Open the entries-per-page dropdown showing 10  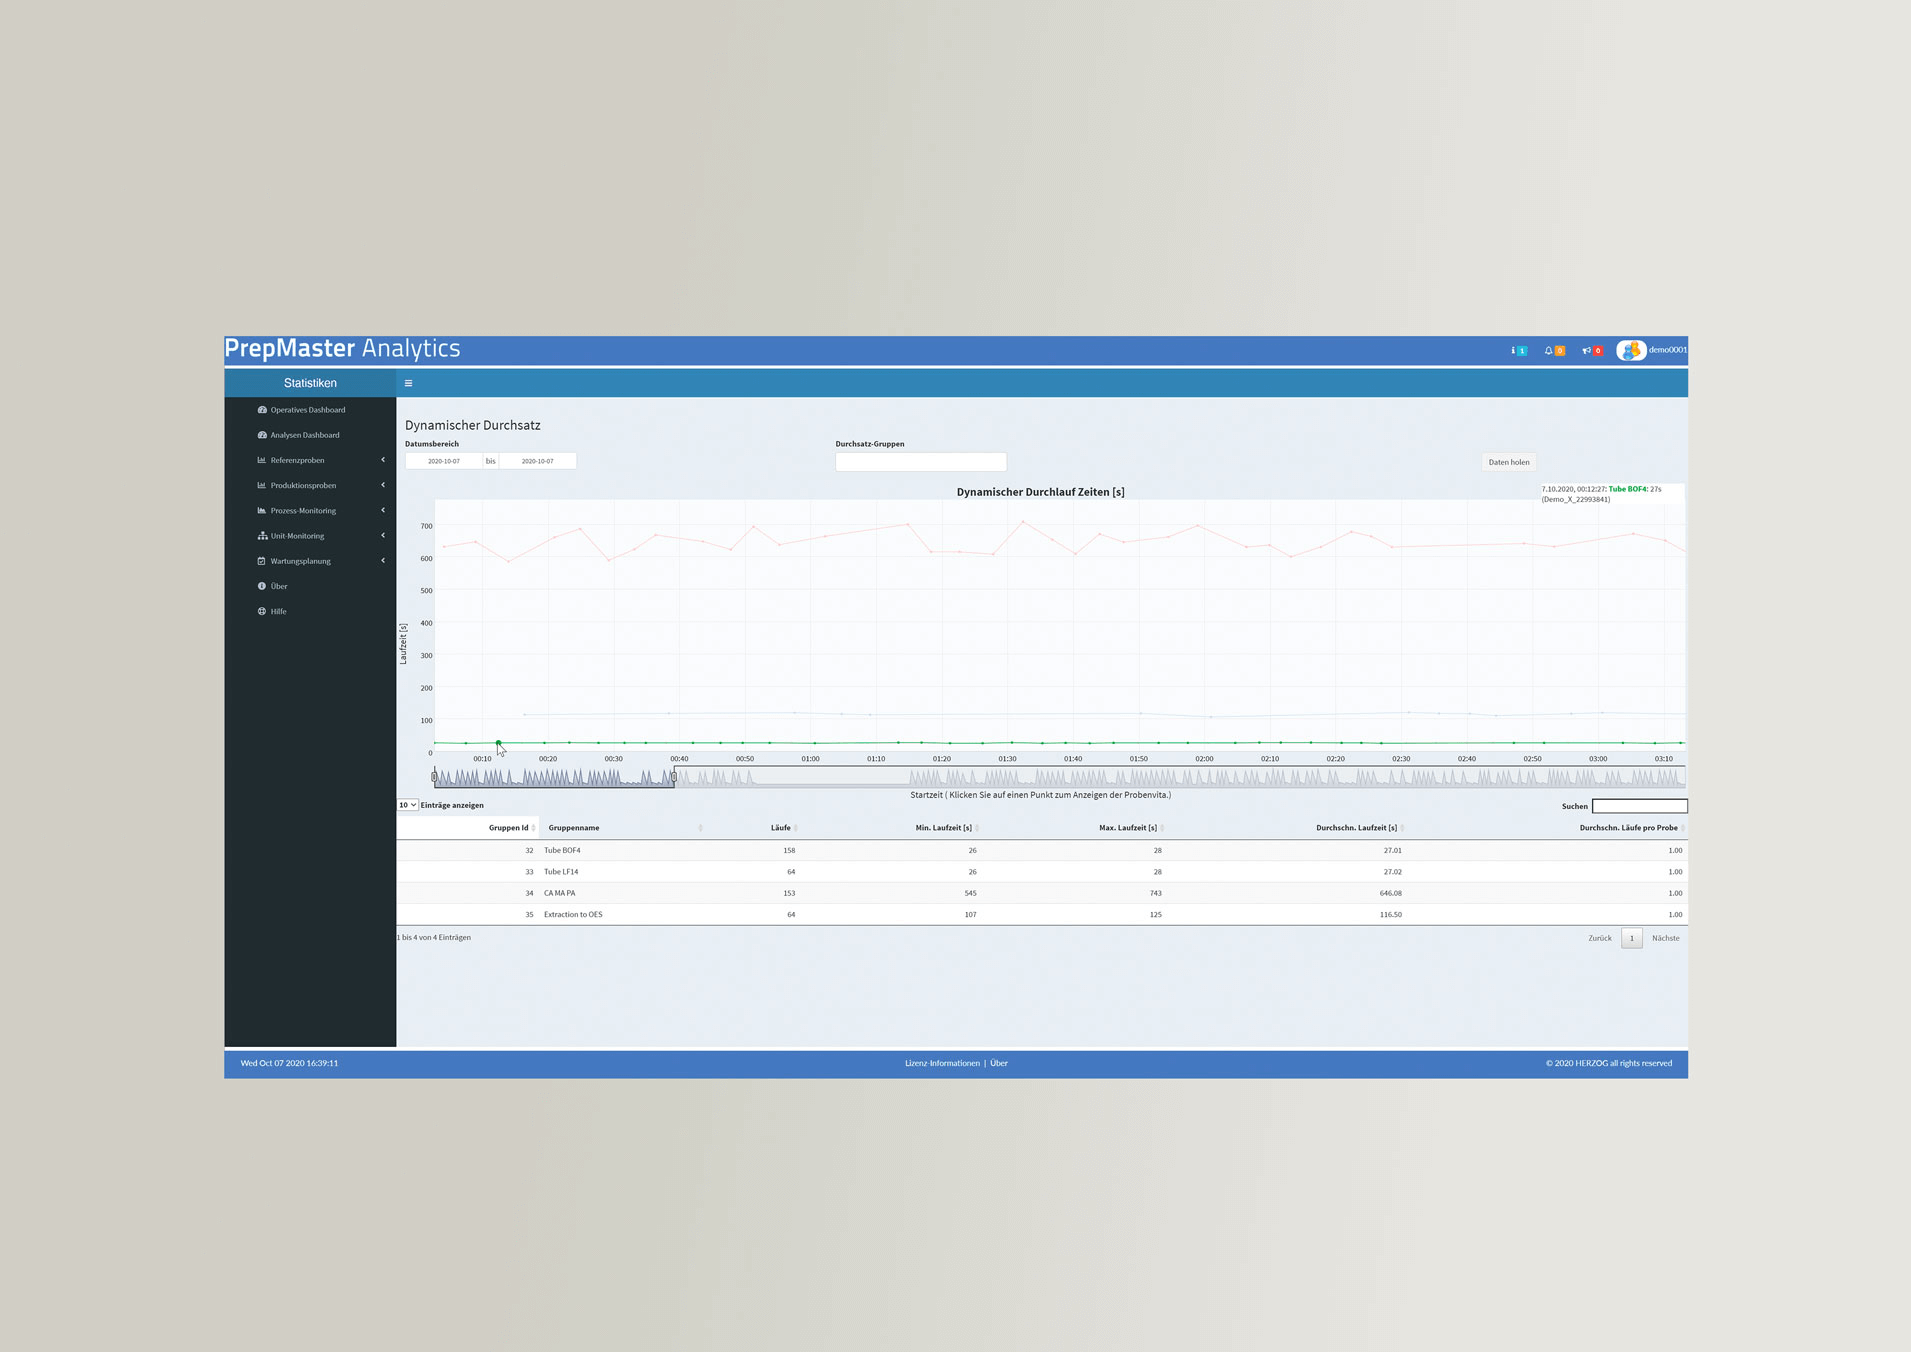click(x=407, y=805)
